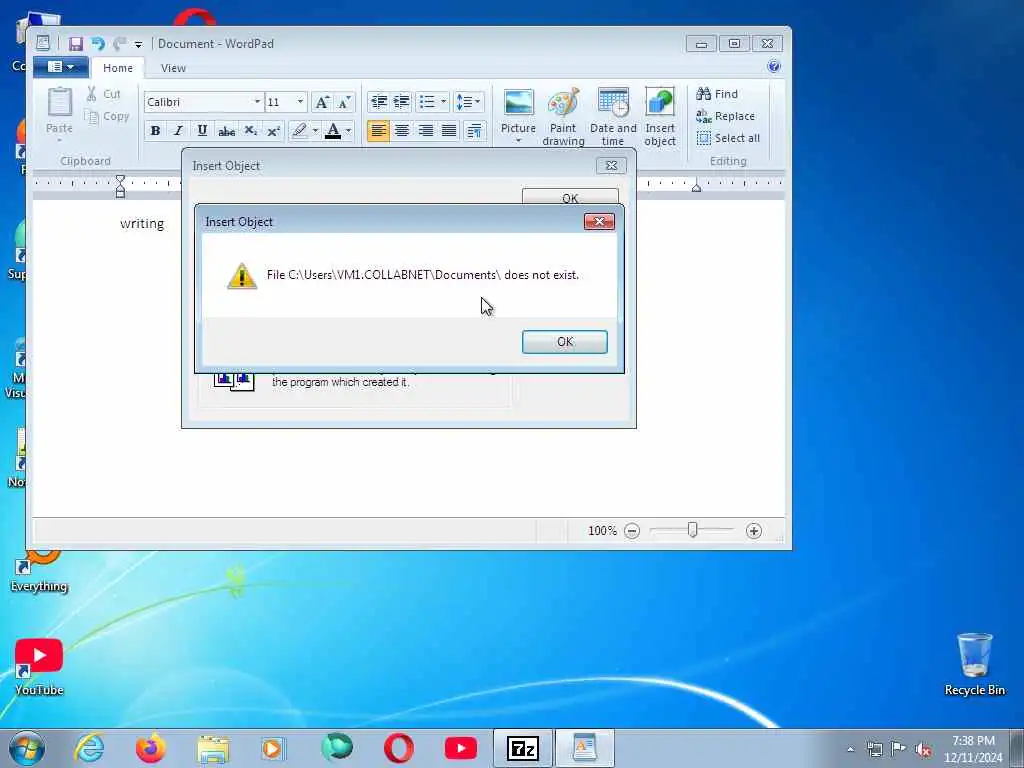Click Cut in the Clipboard group
The width and height of the screenshot is (1024, 768).
[104, 94]
